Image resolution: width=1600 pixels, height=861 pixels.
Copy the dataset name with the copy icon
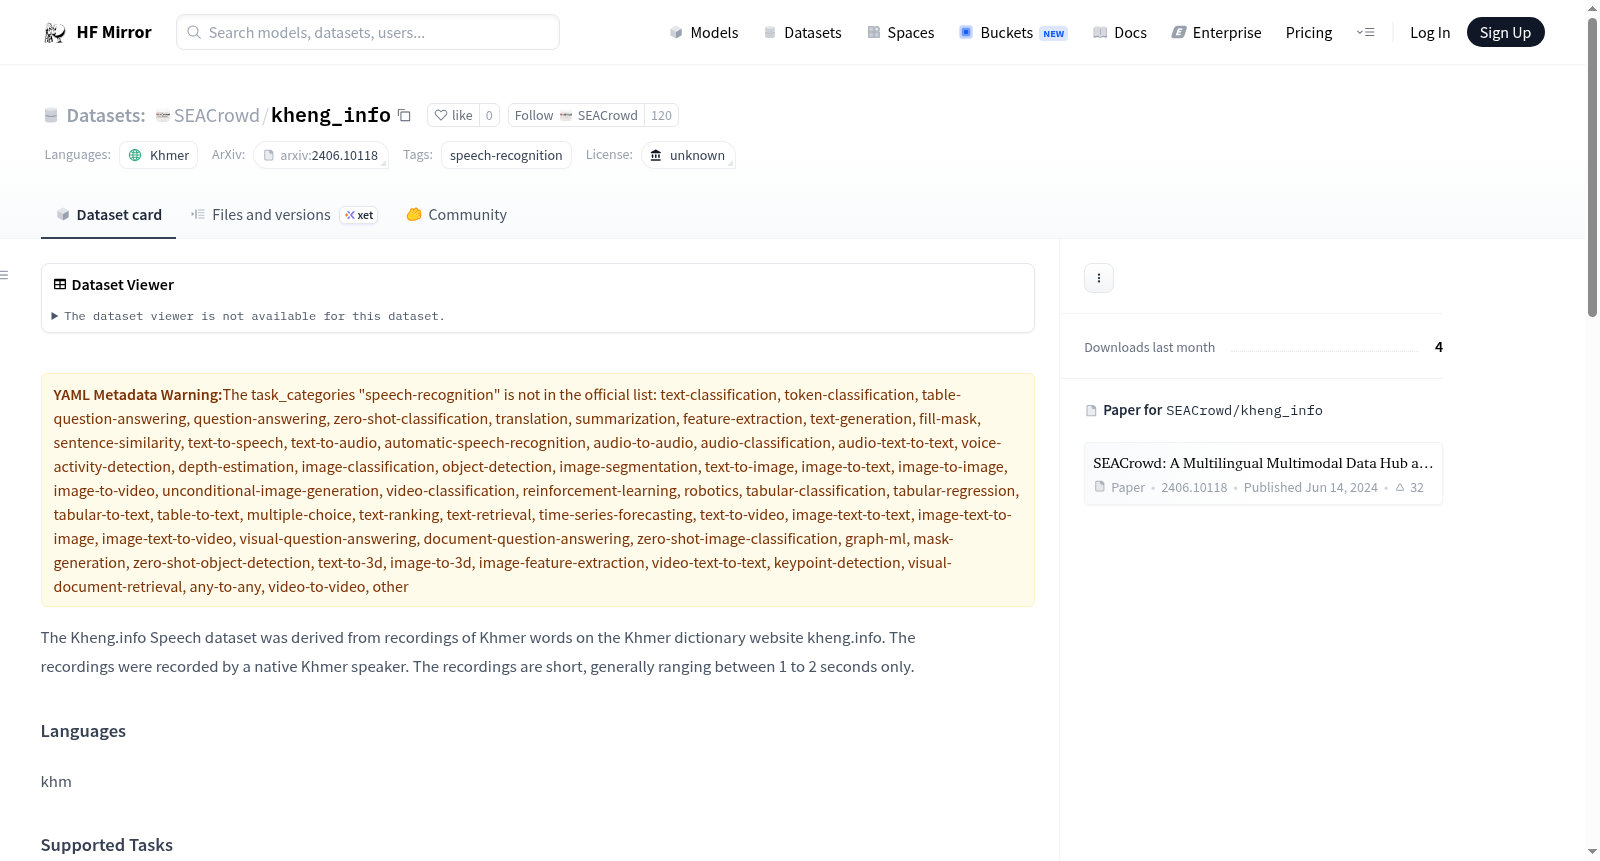pyautogui.click(x=404, y=115)
